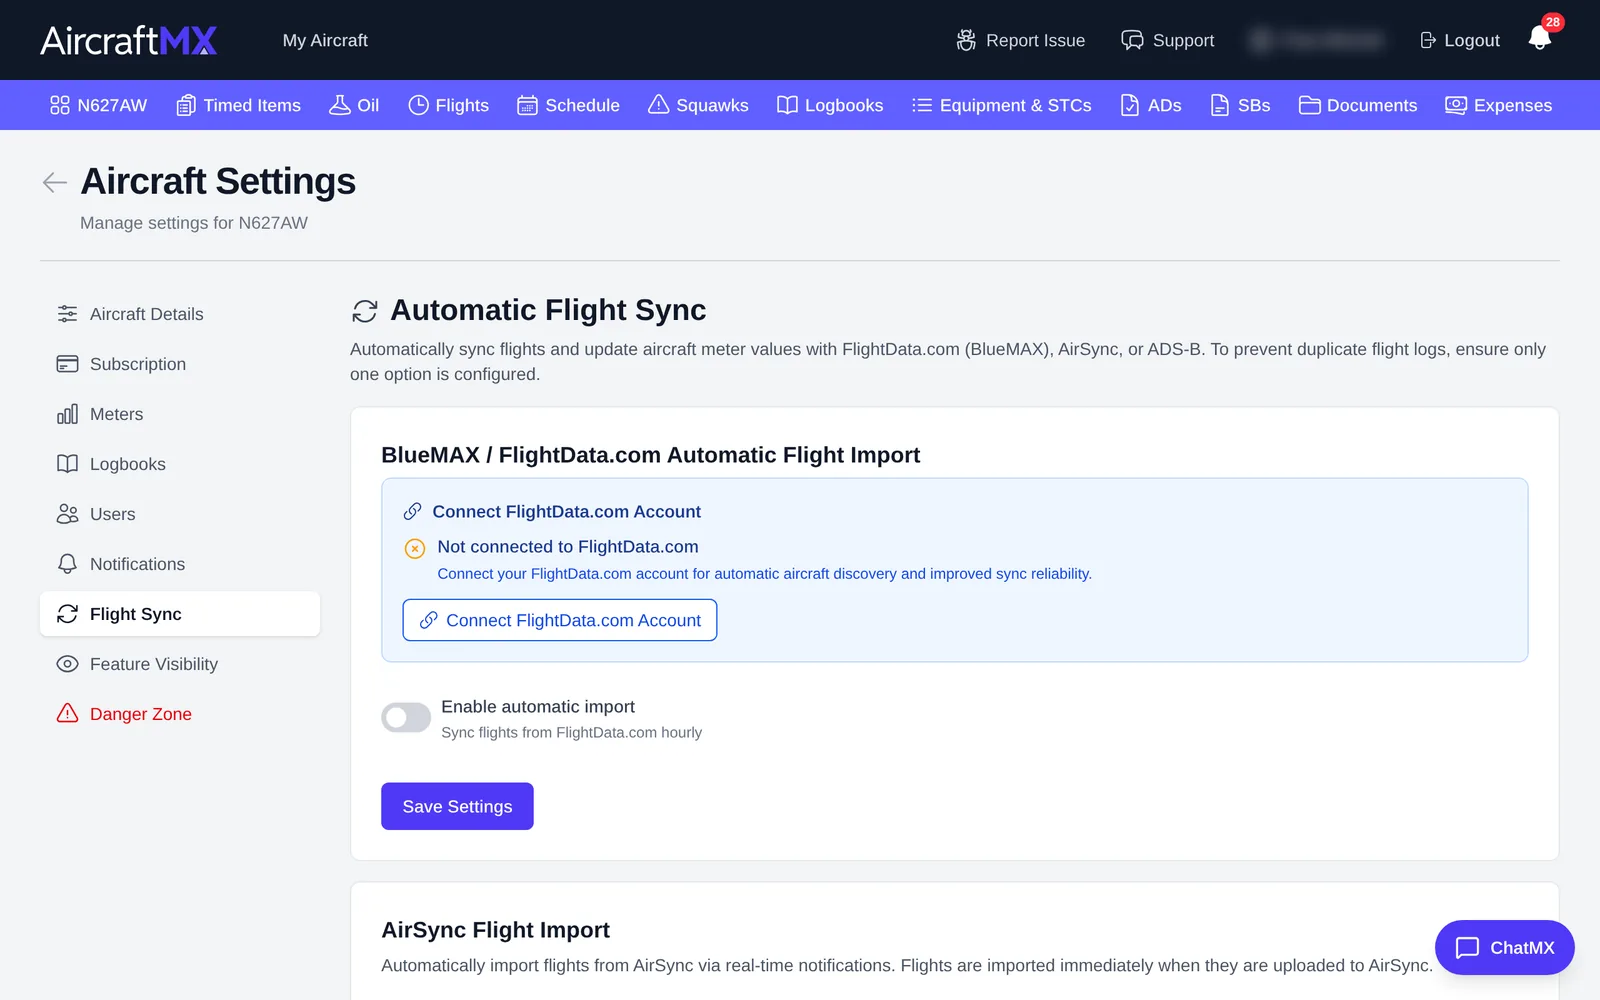Open Timed Items in navigation bar
The image size is (1600, 1000).
click(x=238, y=105)
